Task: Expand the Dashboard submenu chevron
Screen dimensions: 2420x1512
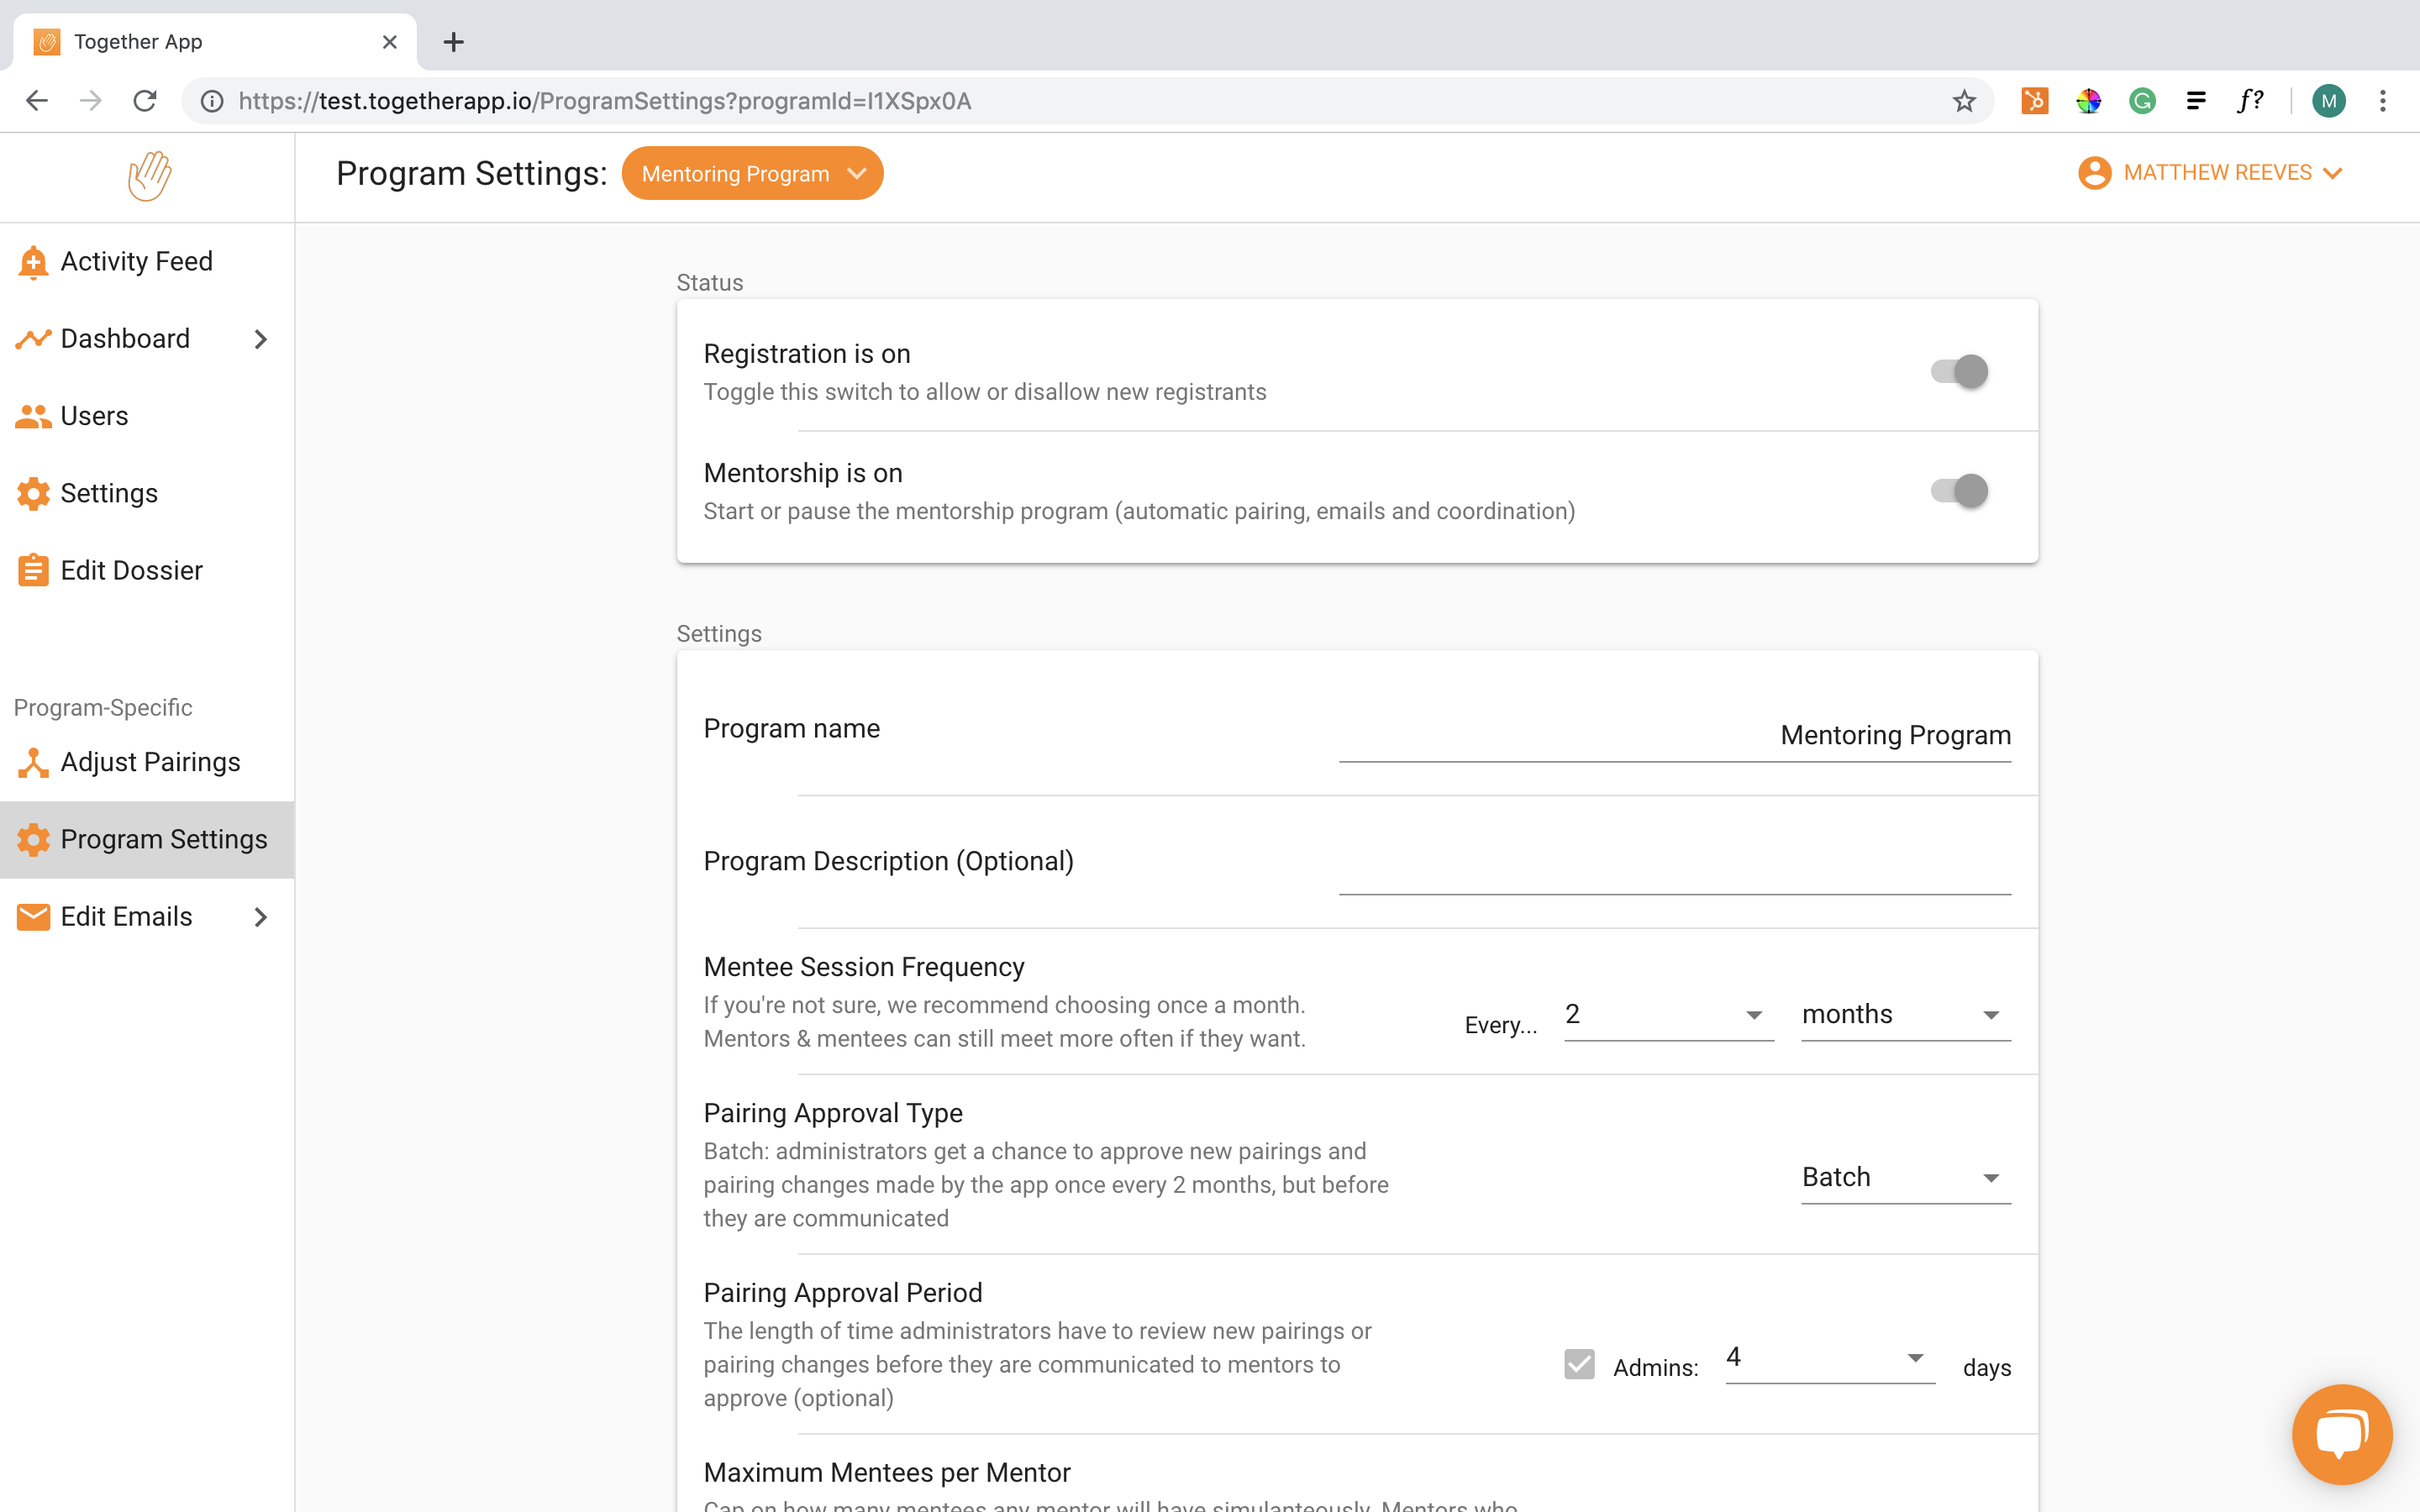Action: pos(261,340)
